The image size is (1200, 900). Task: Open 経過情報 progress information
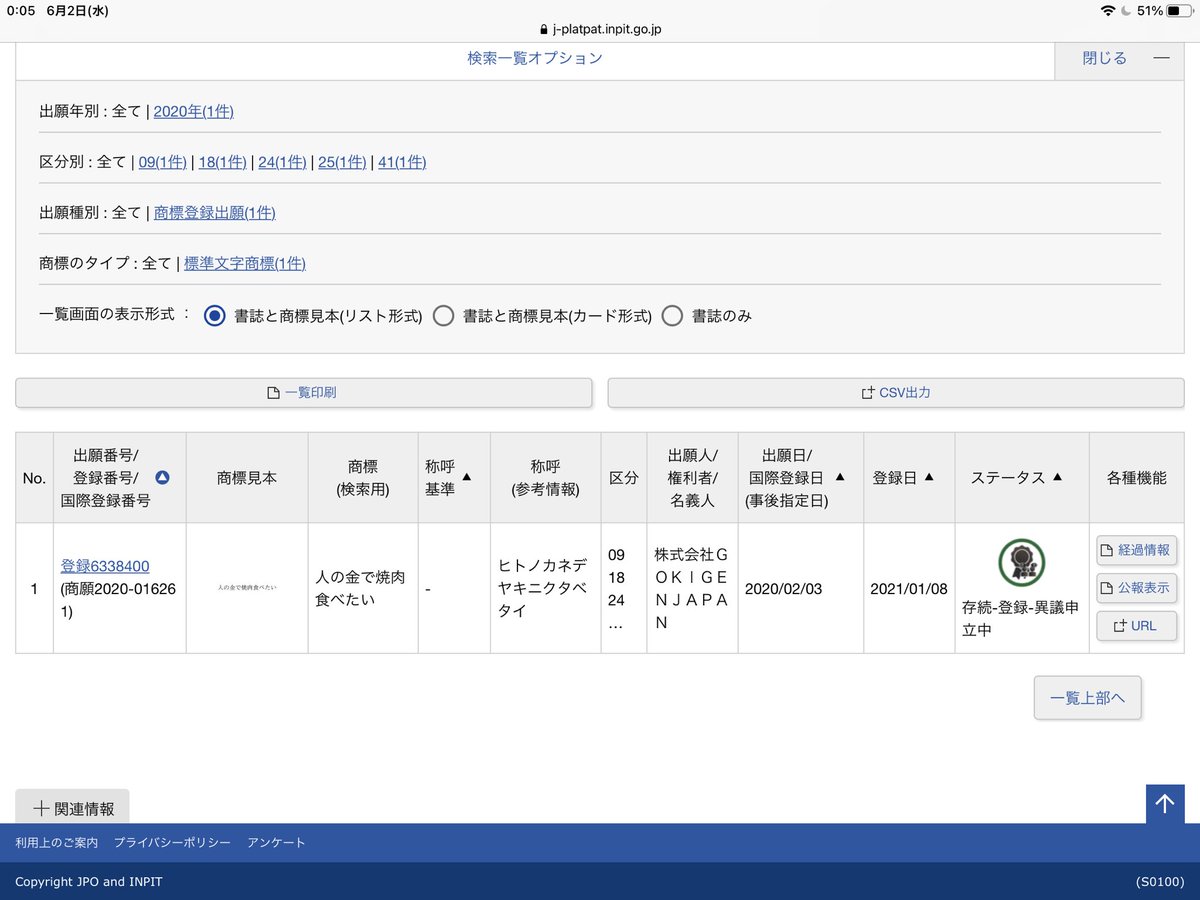click(x=1136, y=551)
